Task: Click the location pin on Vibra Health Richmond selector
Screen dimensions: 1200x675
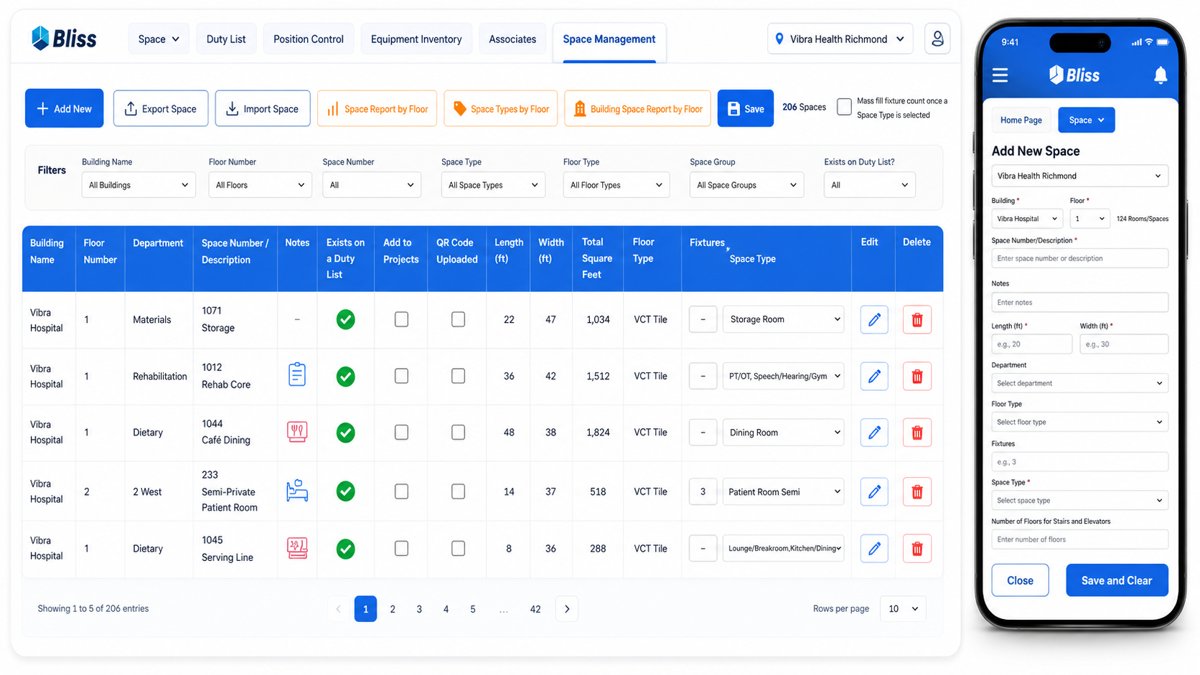Action: point(780,39)
